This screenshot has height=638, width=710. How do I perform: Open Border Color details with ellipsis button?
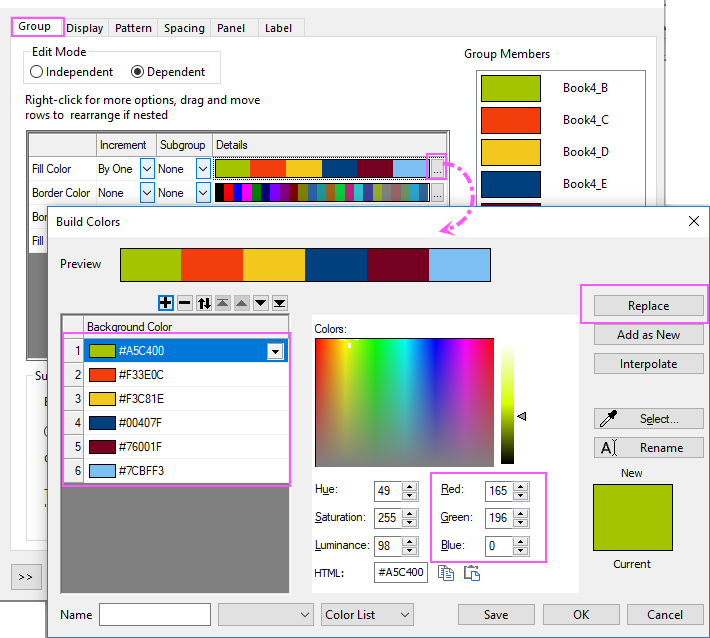point(437,193)
